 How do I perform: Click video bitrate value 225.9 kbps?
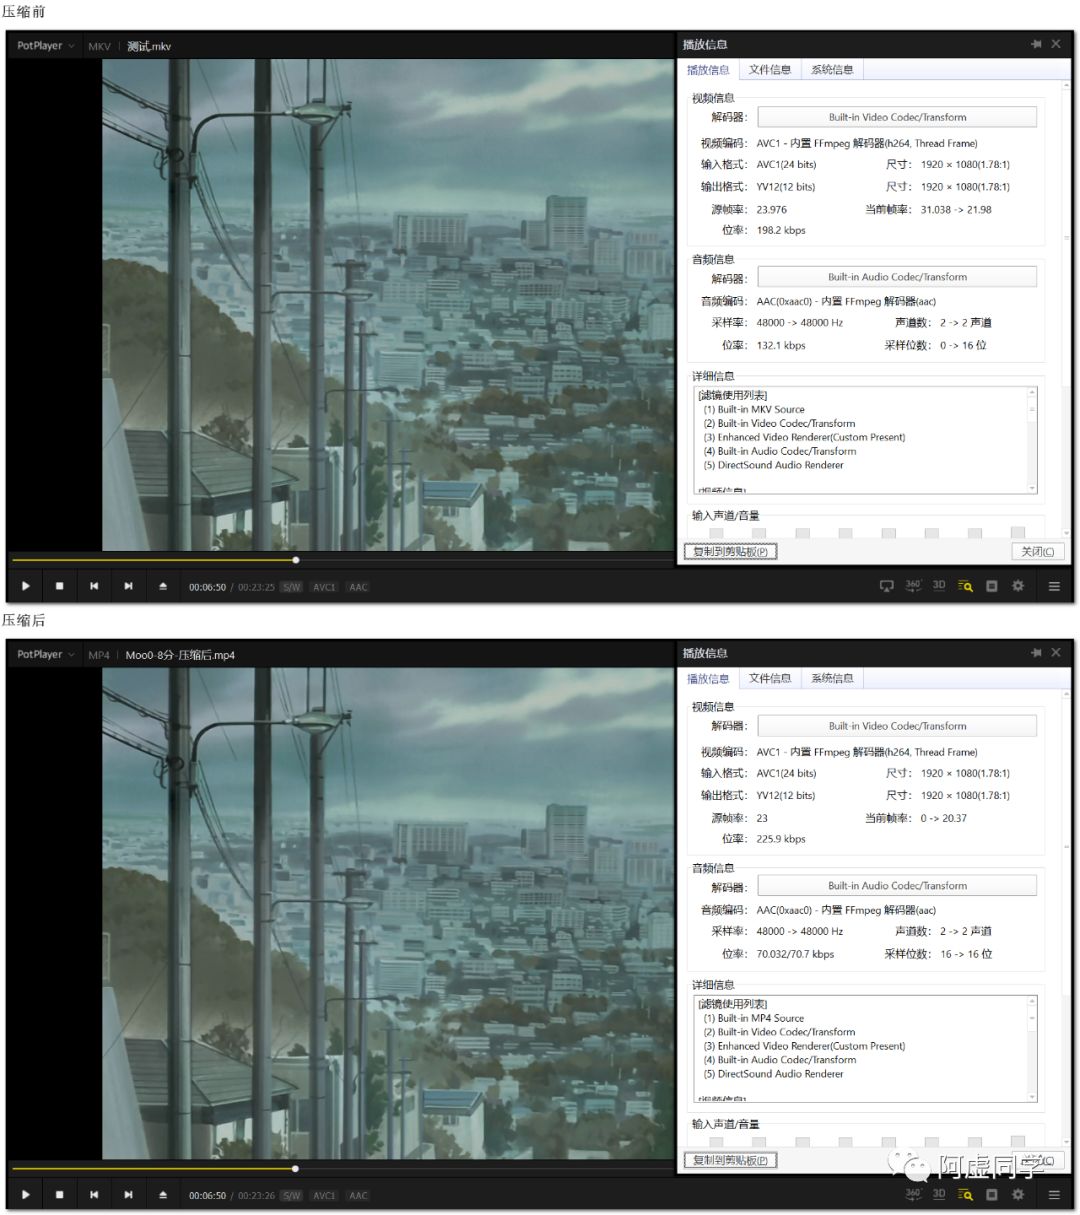pos(781,839)
